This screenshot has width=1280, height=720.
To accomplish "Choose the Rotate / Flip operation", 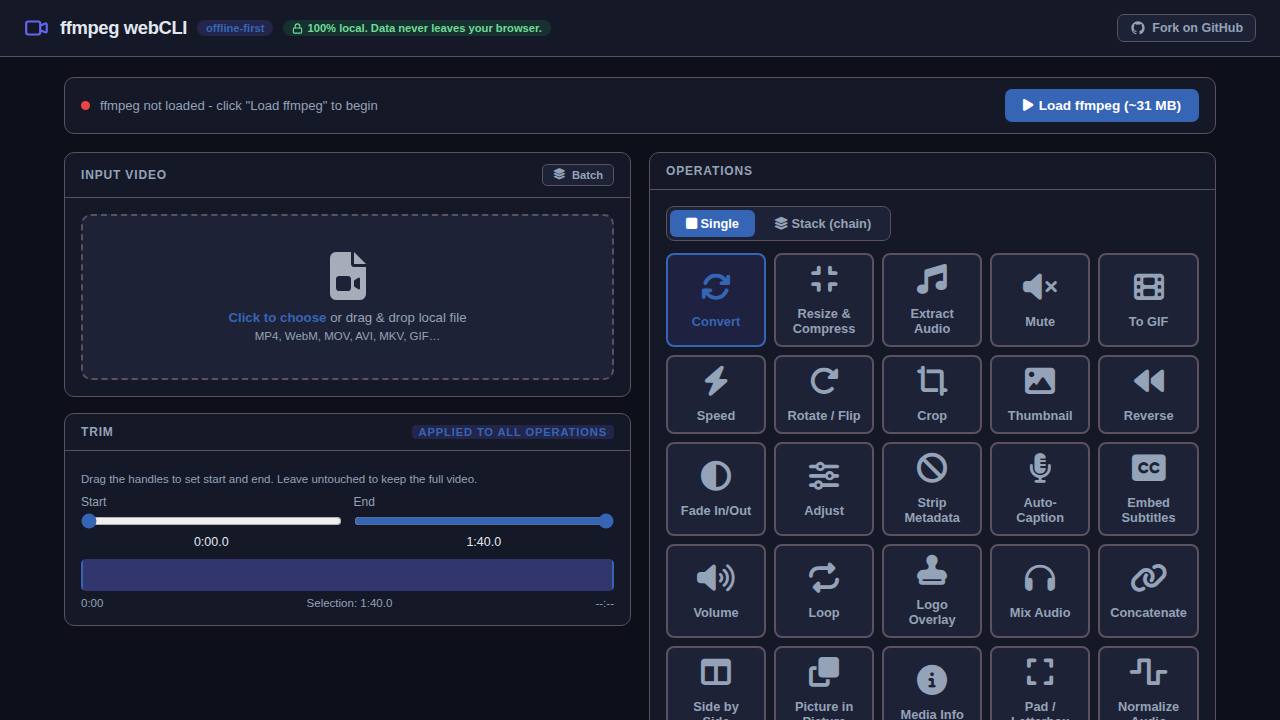I will 824,394.
